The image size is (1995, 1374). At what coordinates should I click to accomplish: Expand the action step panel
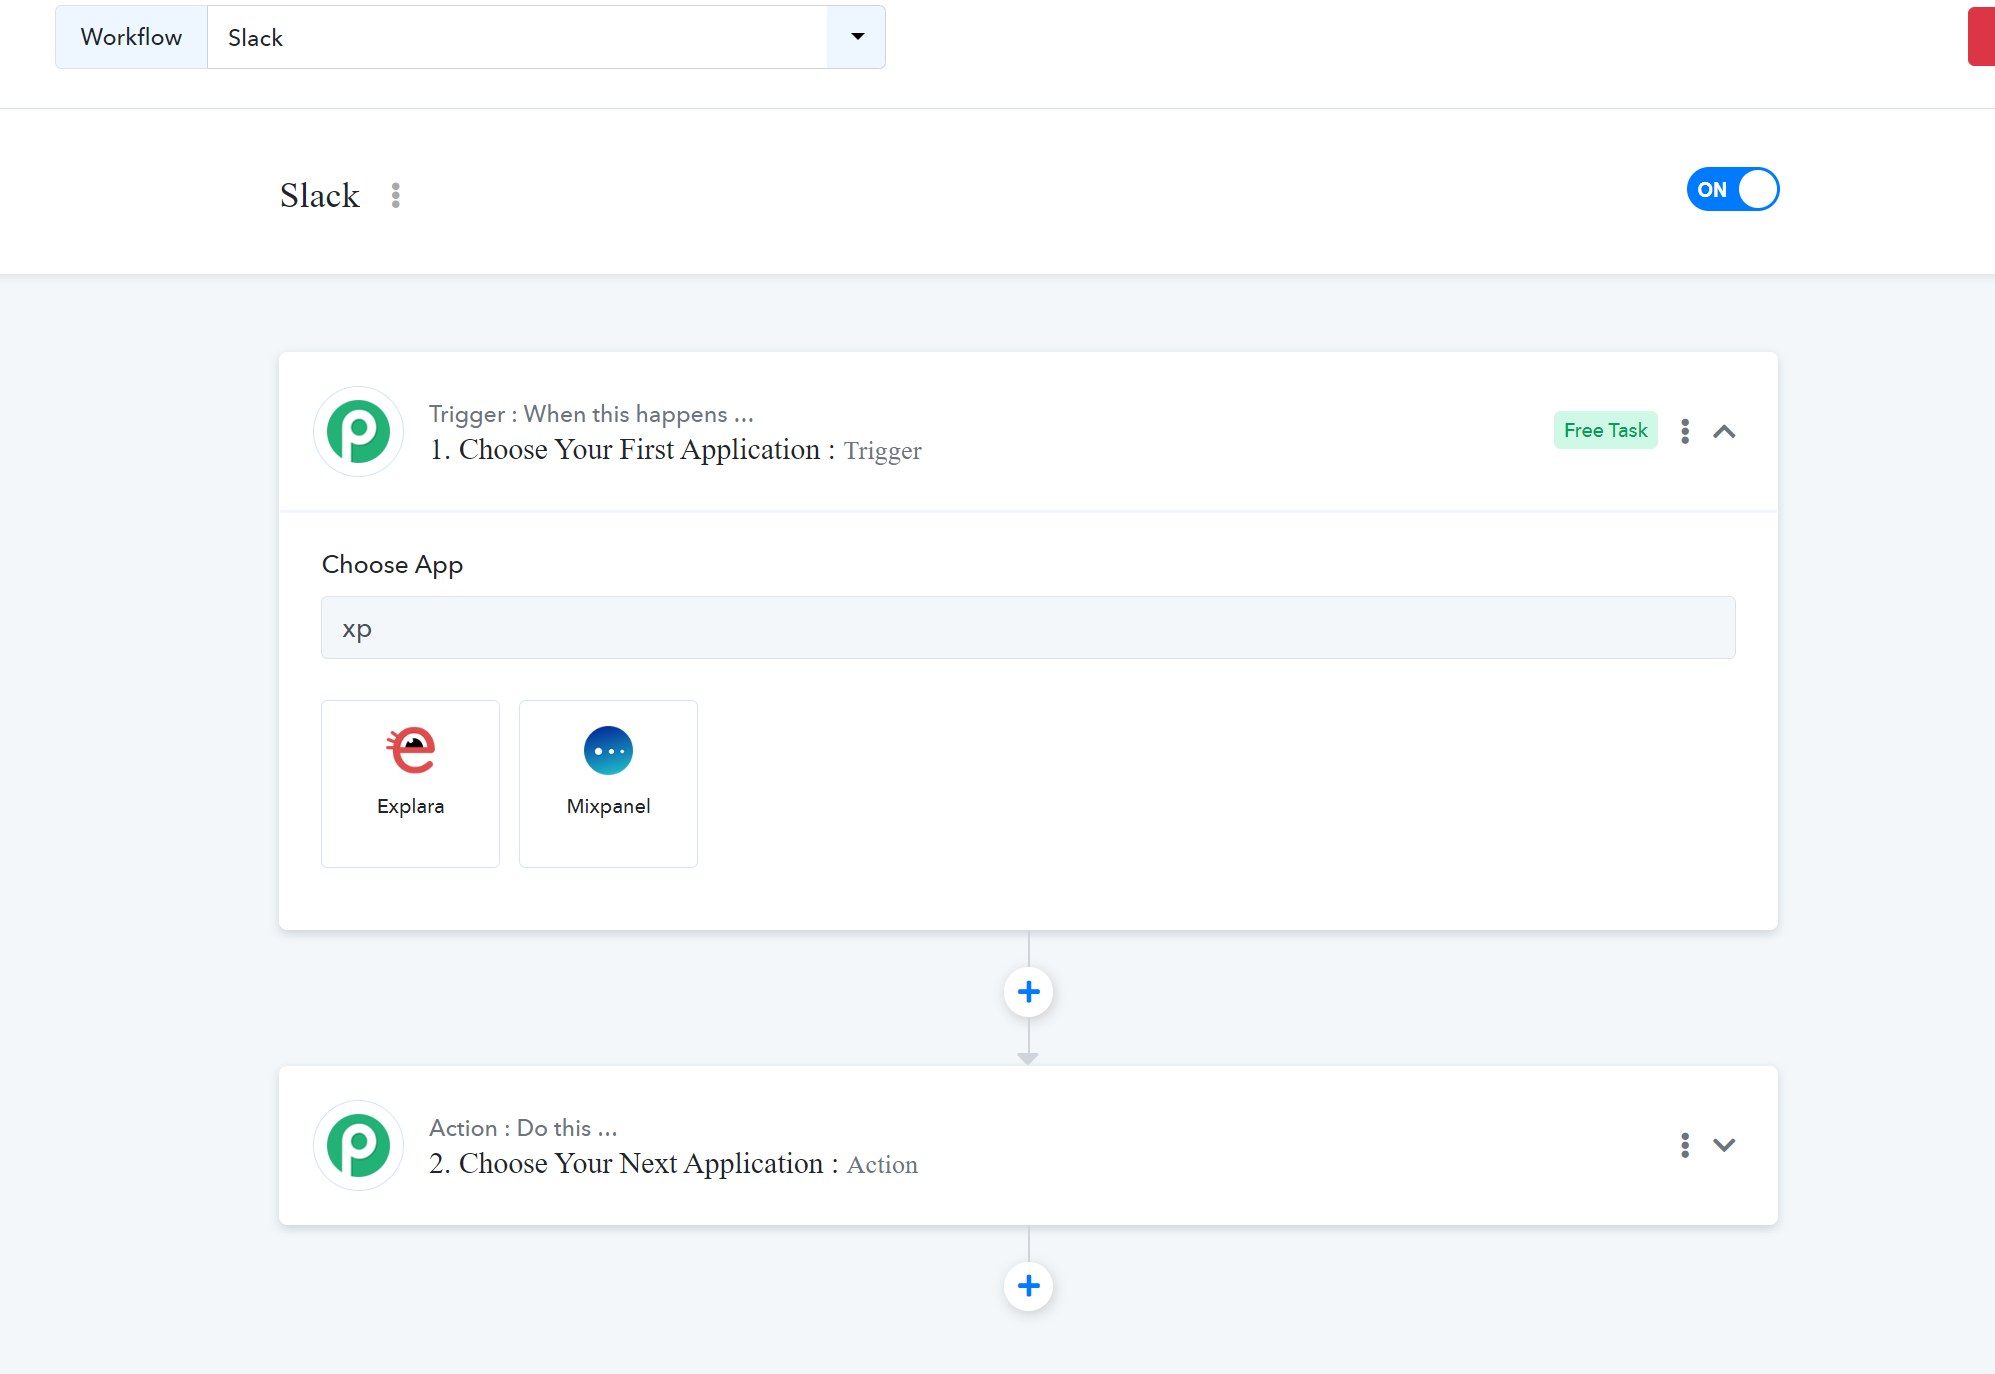1724,1145
